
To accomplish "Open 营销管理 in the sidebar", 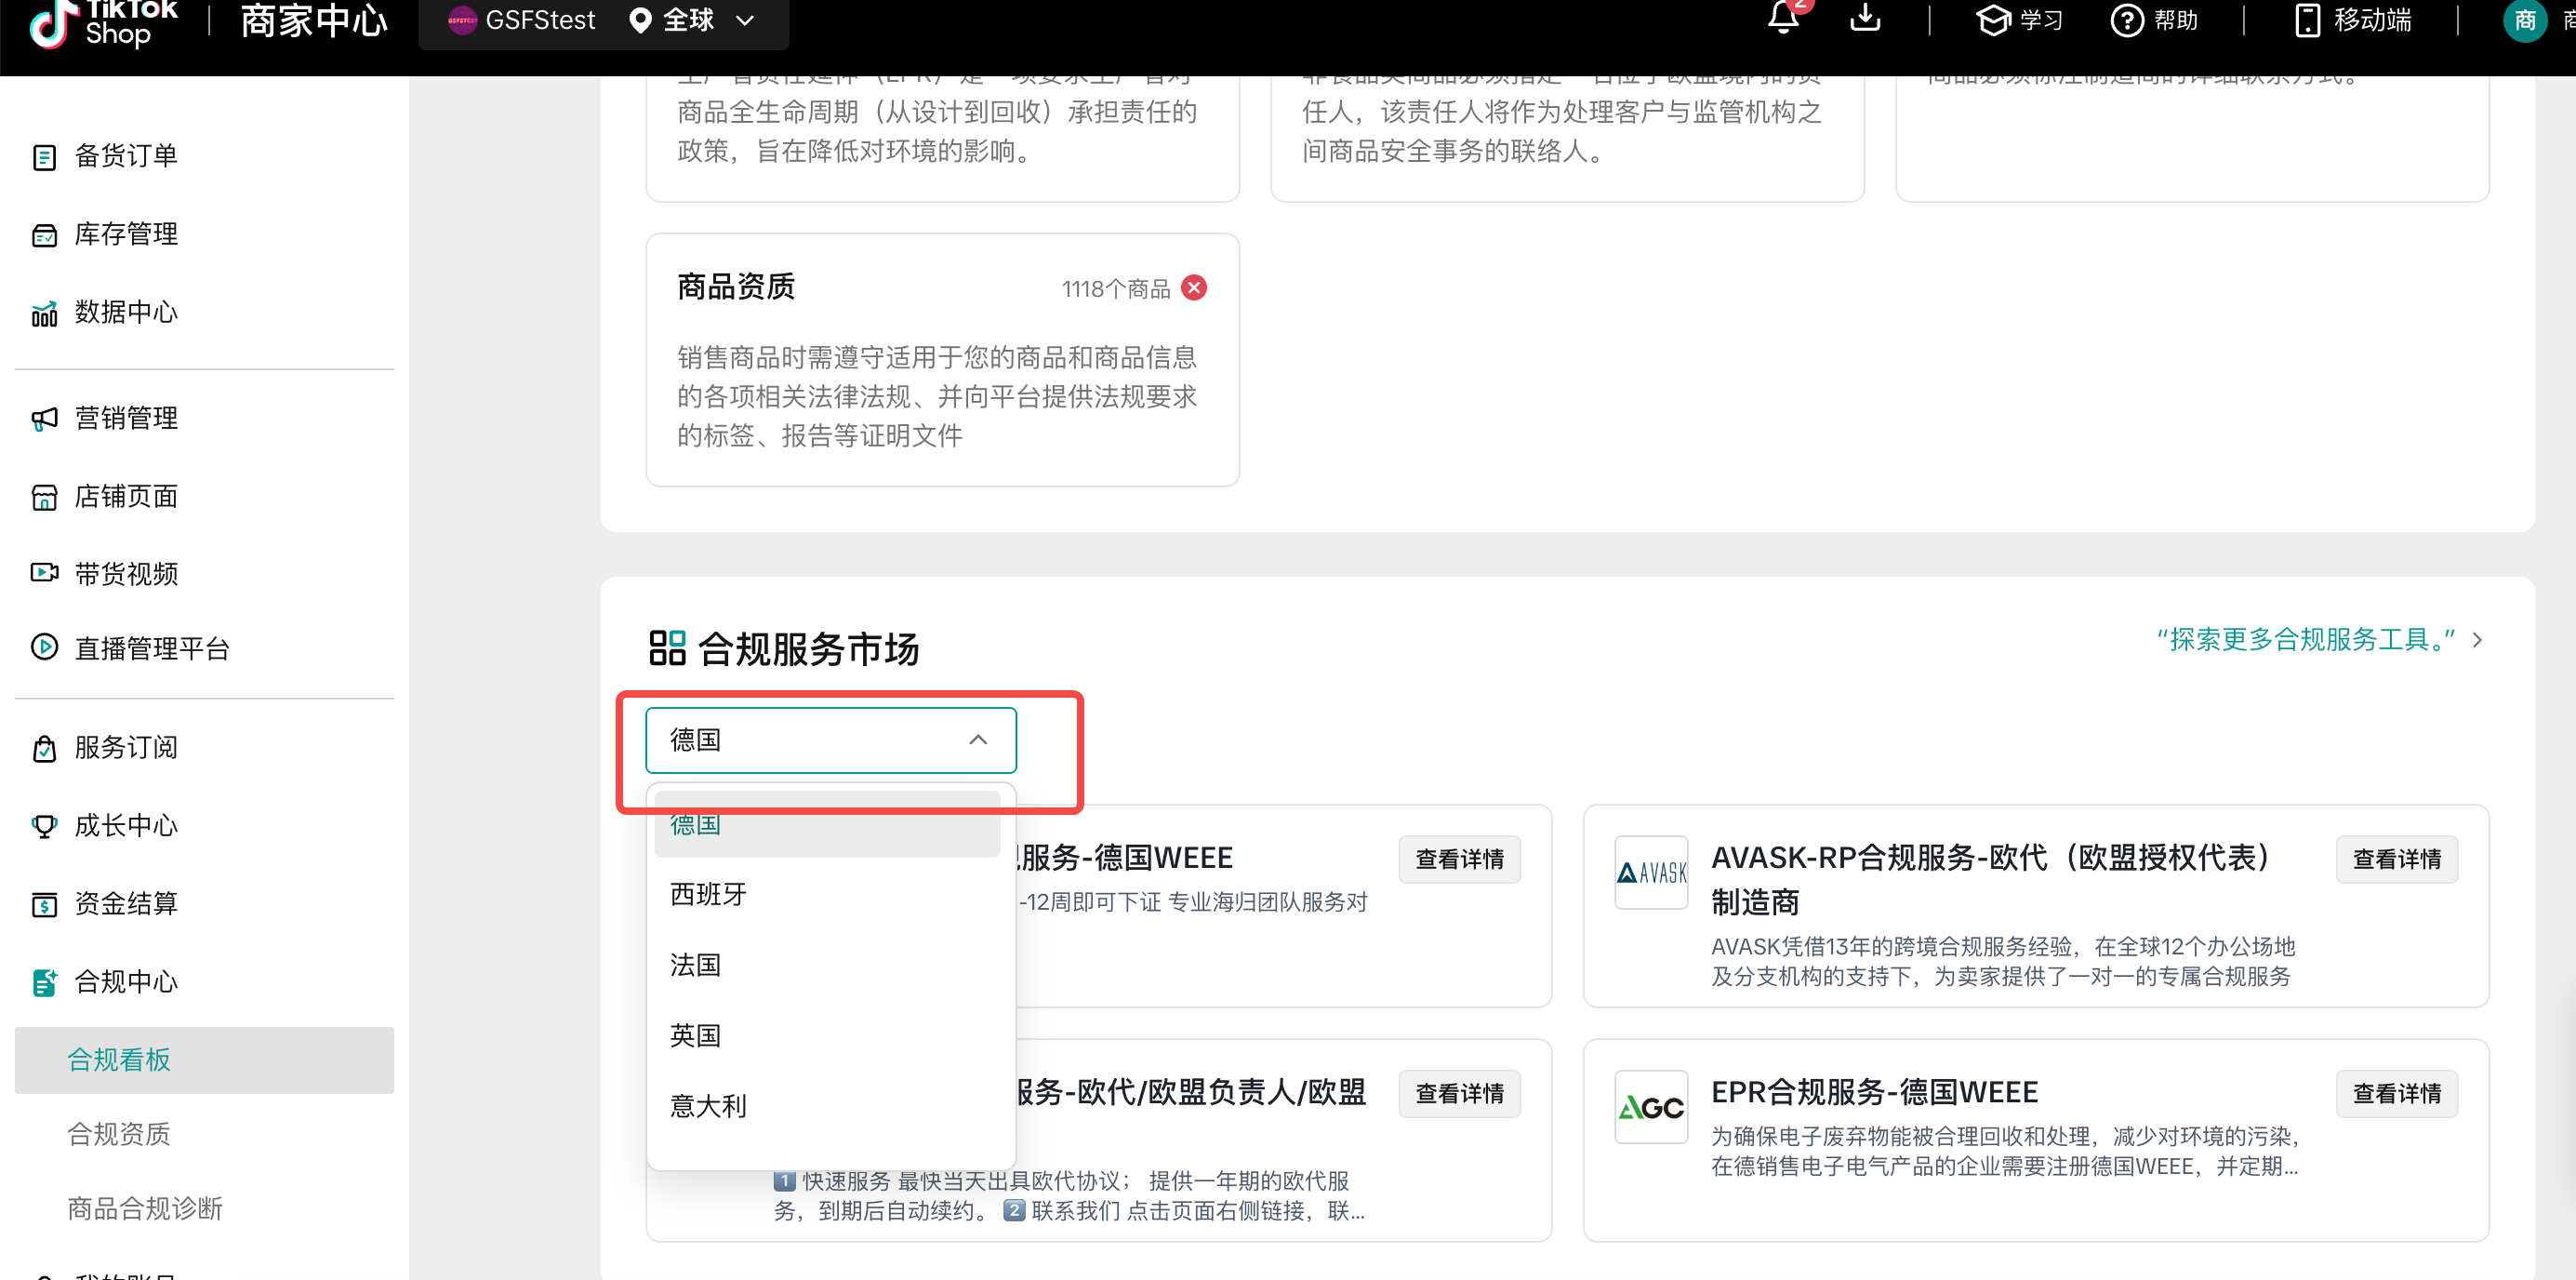I will point(126,418).
